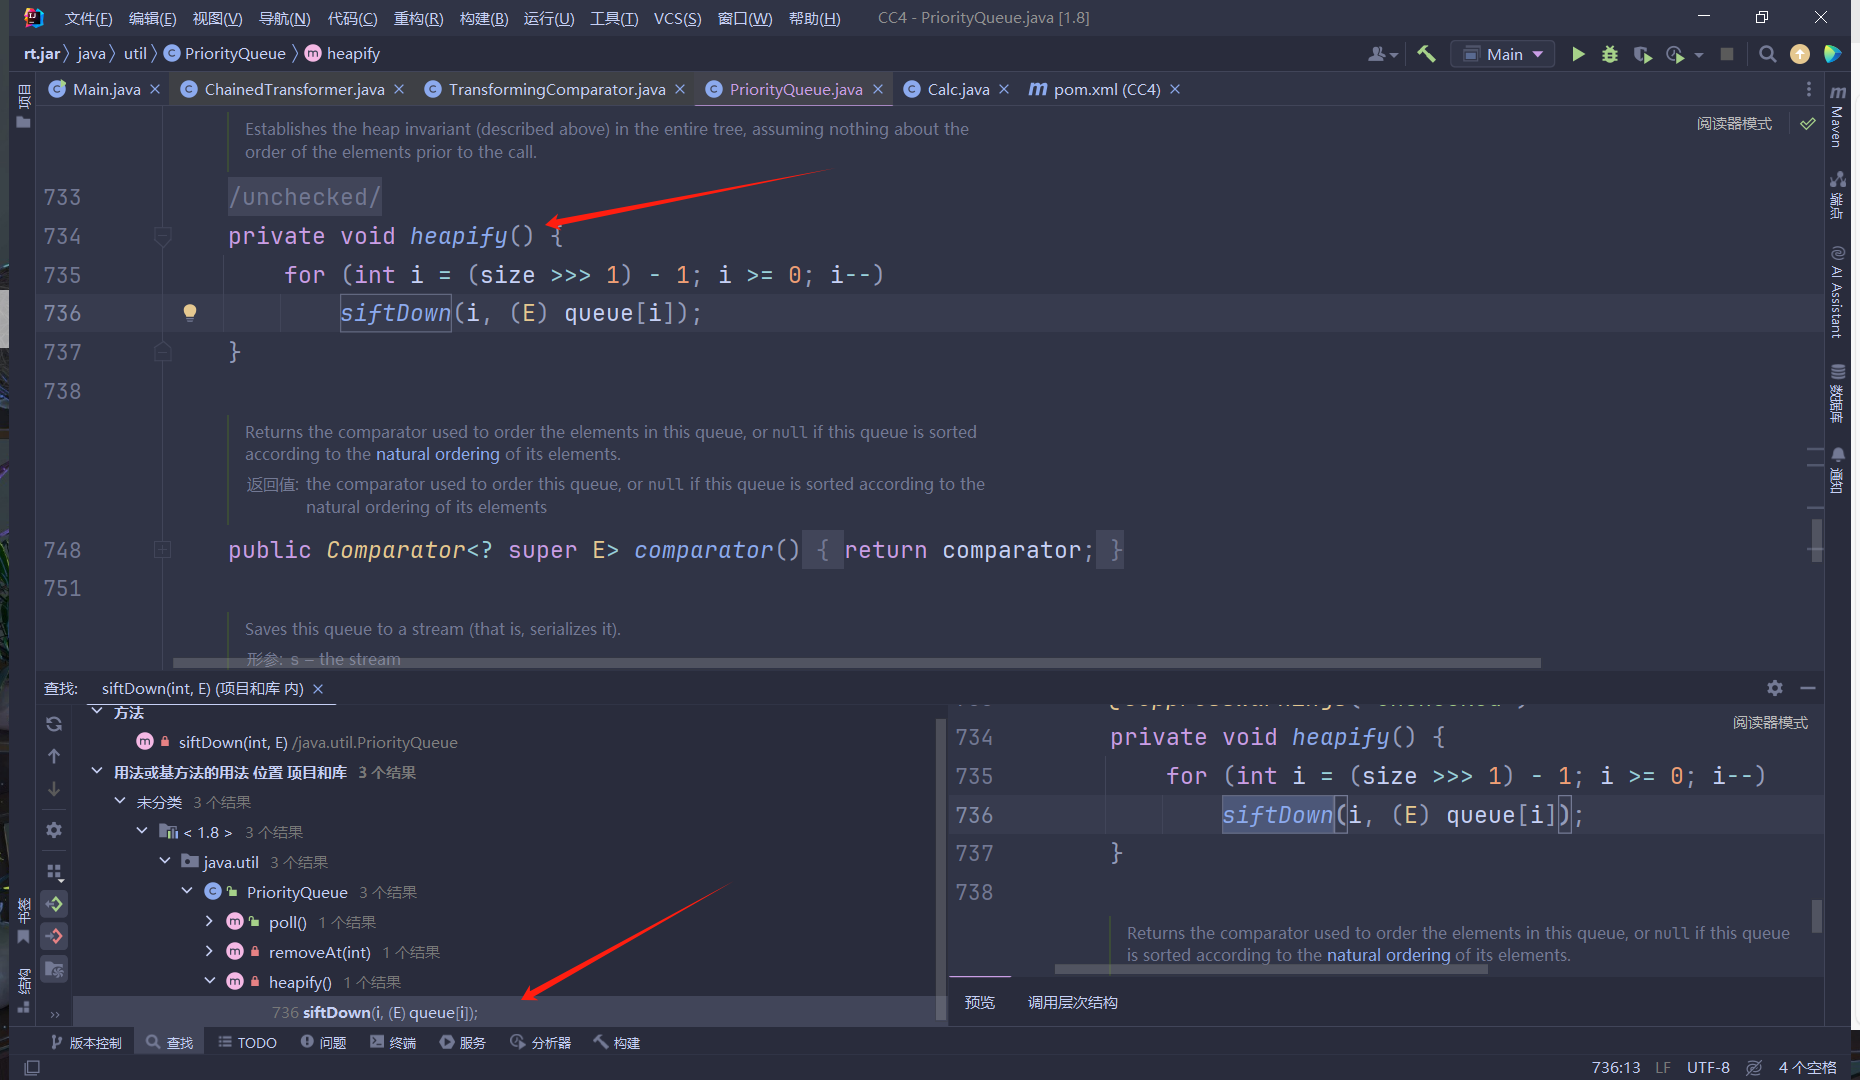Open the VCS(S) menu
Image resolution: width=1860 pixels, height=1080 pixels.
677,17
